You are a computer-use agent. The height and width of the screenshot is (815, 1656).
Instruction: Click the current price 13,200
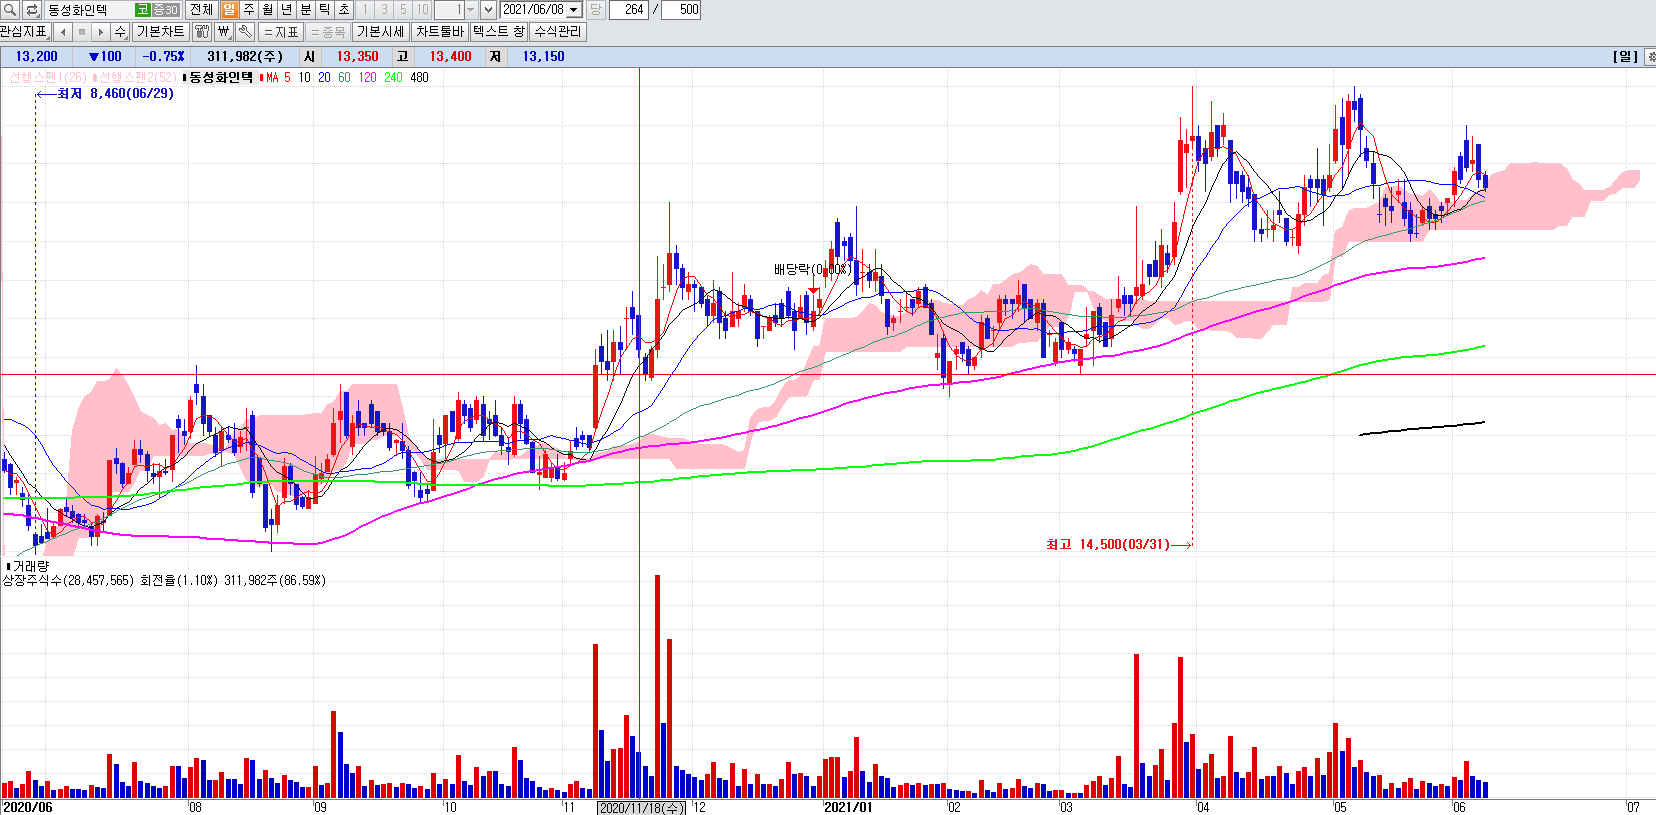[37, 57]
